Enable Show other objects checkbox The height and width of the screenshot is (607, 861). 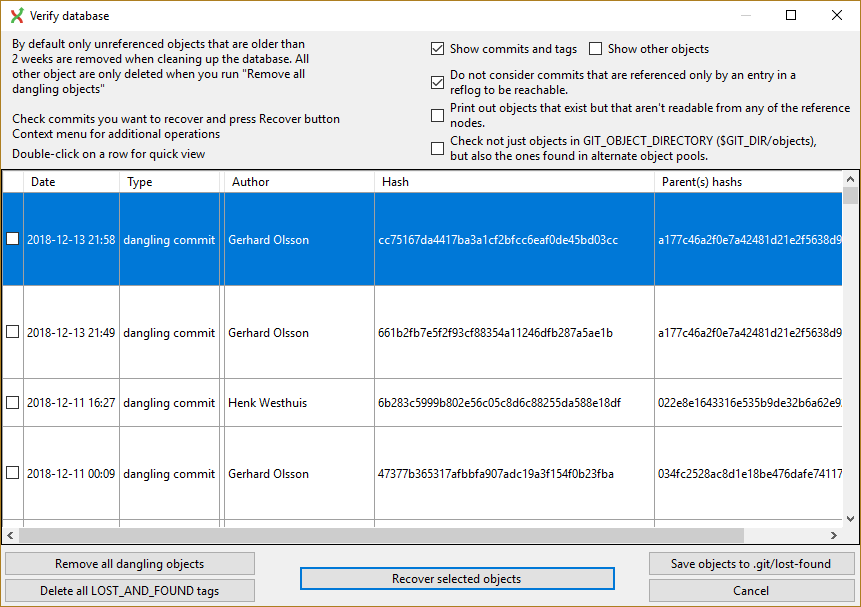[595, 49]
